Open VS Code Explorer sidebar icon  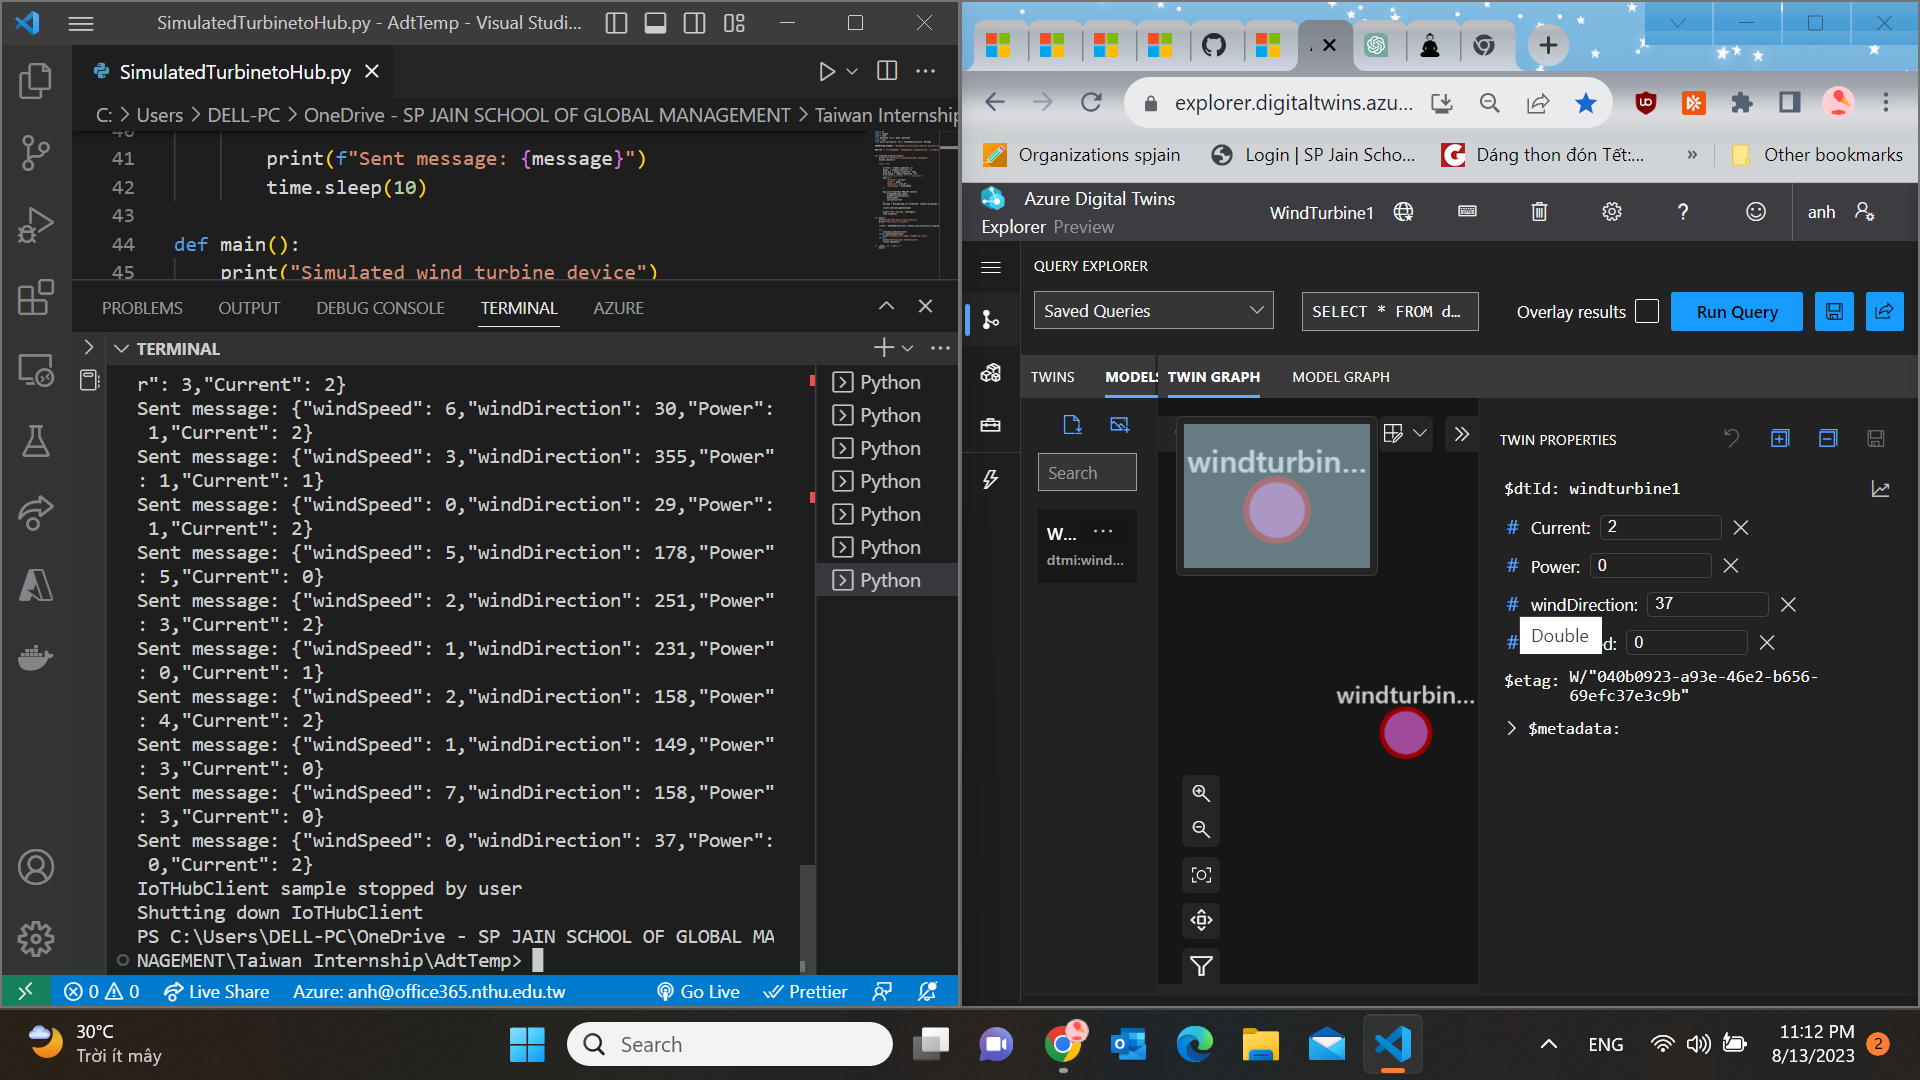[36, 81]
